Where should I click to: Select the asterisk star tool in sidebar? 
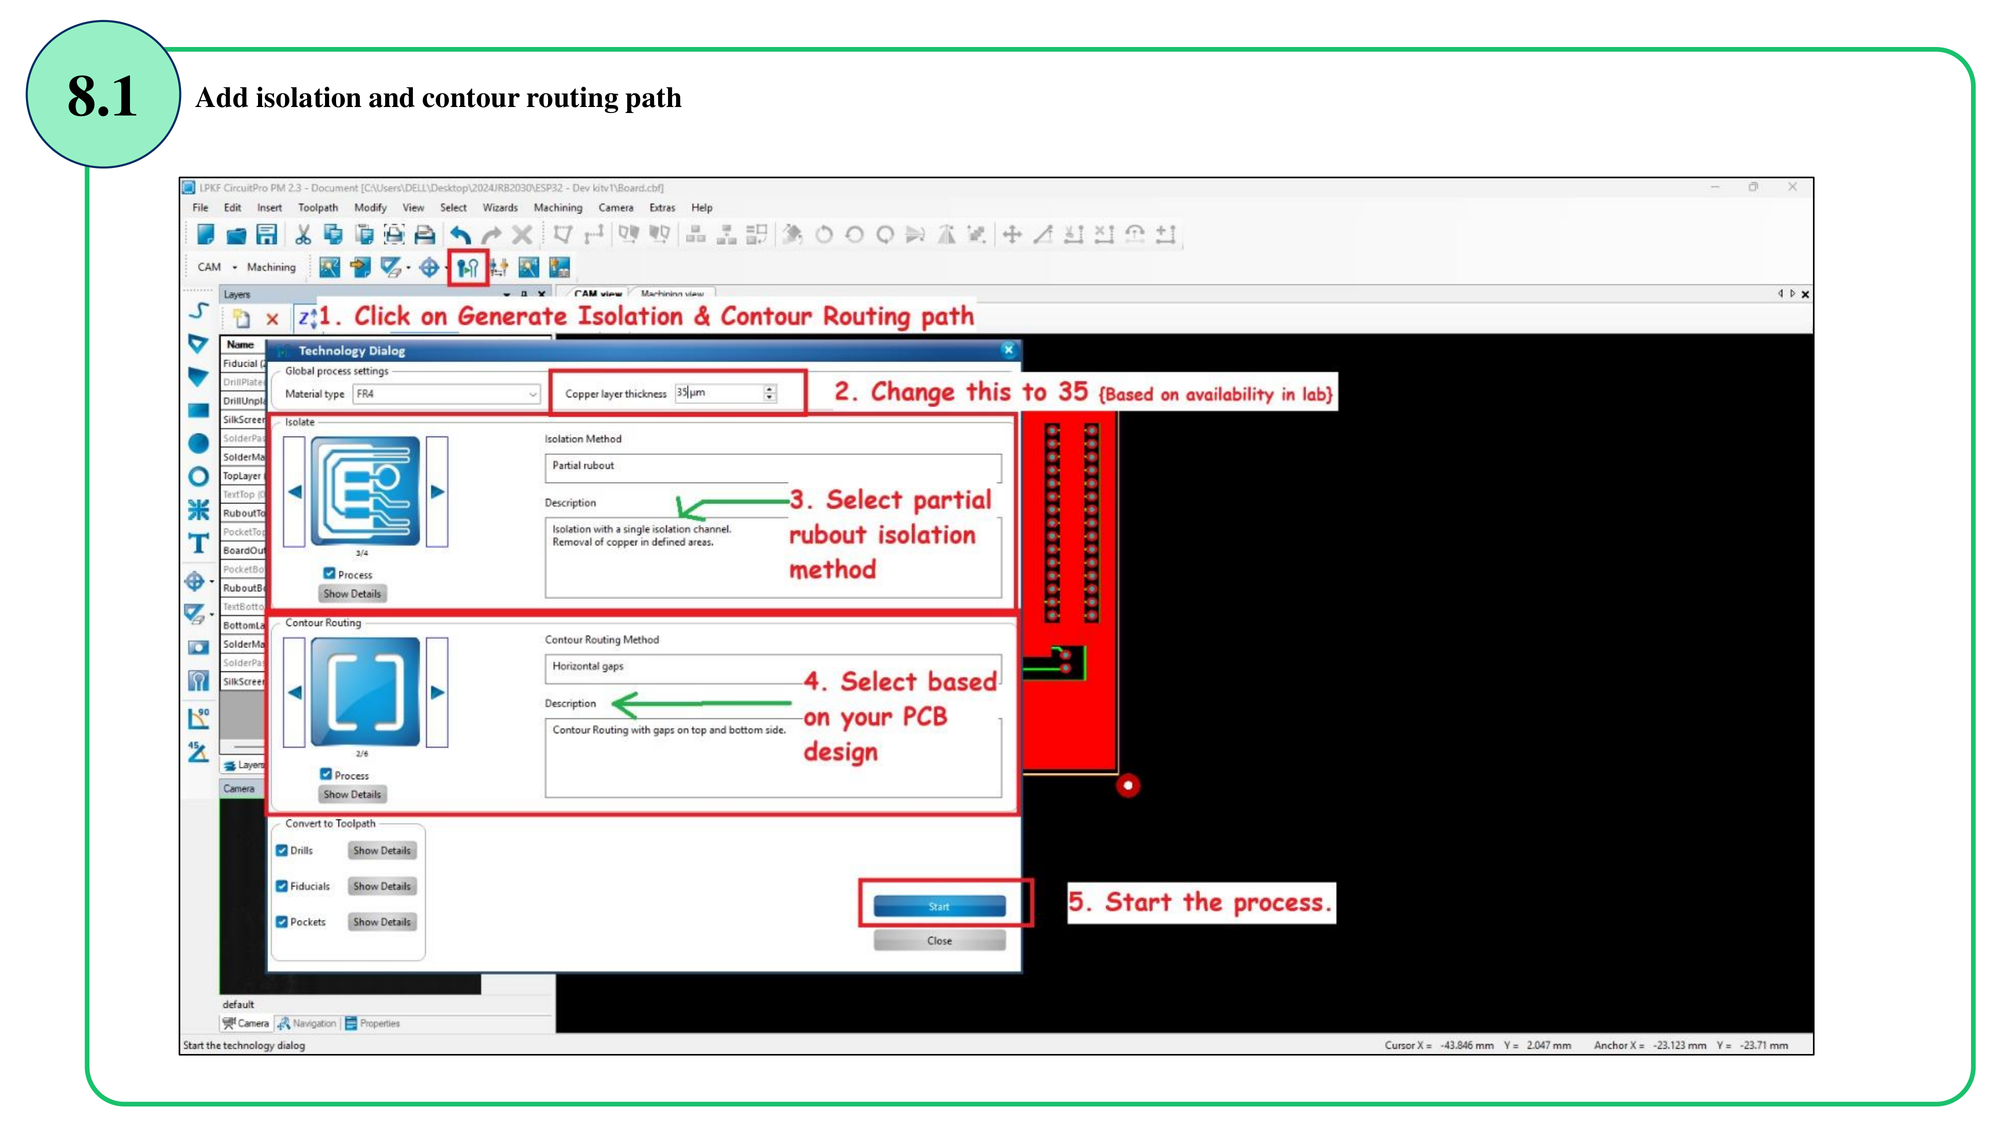(x=198, y=510)
